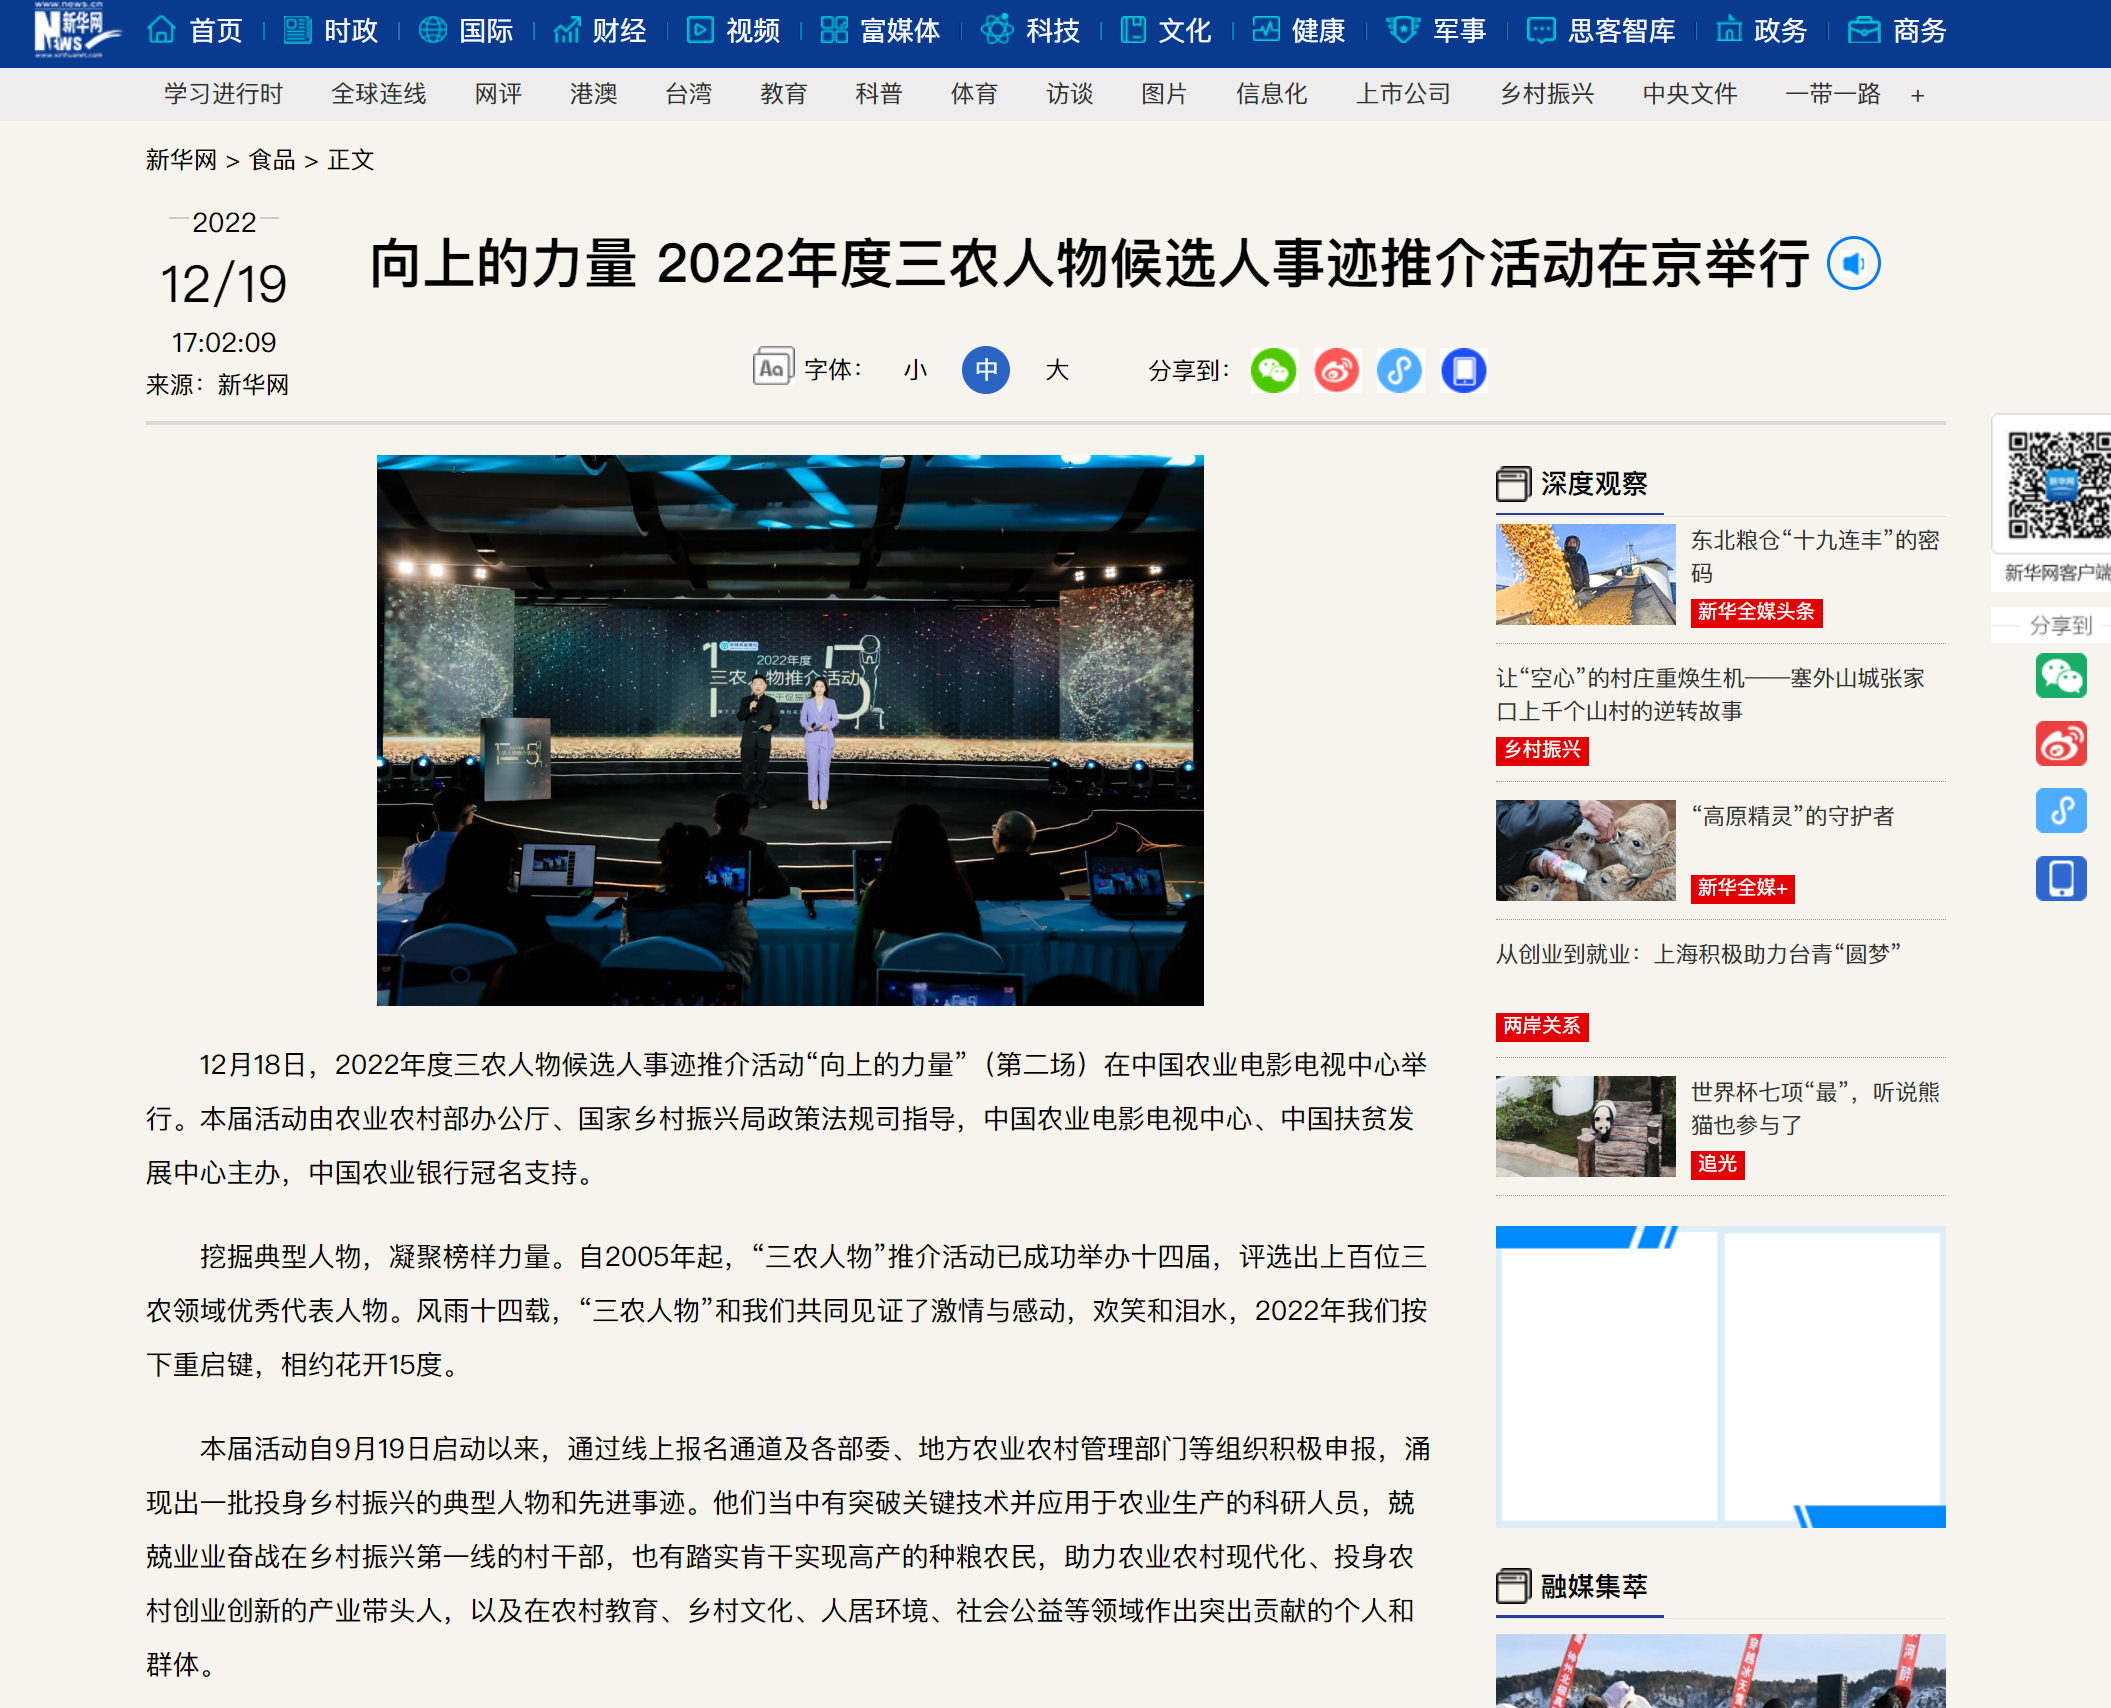Screen dimensions: 2111x1708
Task: Open article “高原精灵”的守护者
Action: (x=1792, y=816)
